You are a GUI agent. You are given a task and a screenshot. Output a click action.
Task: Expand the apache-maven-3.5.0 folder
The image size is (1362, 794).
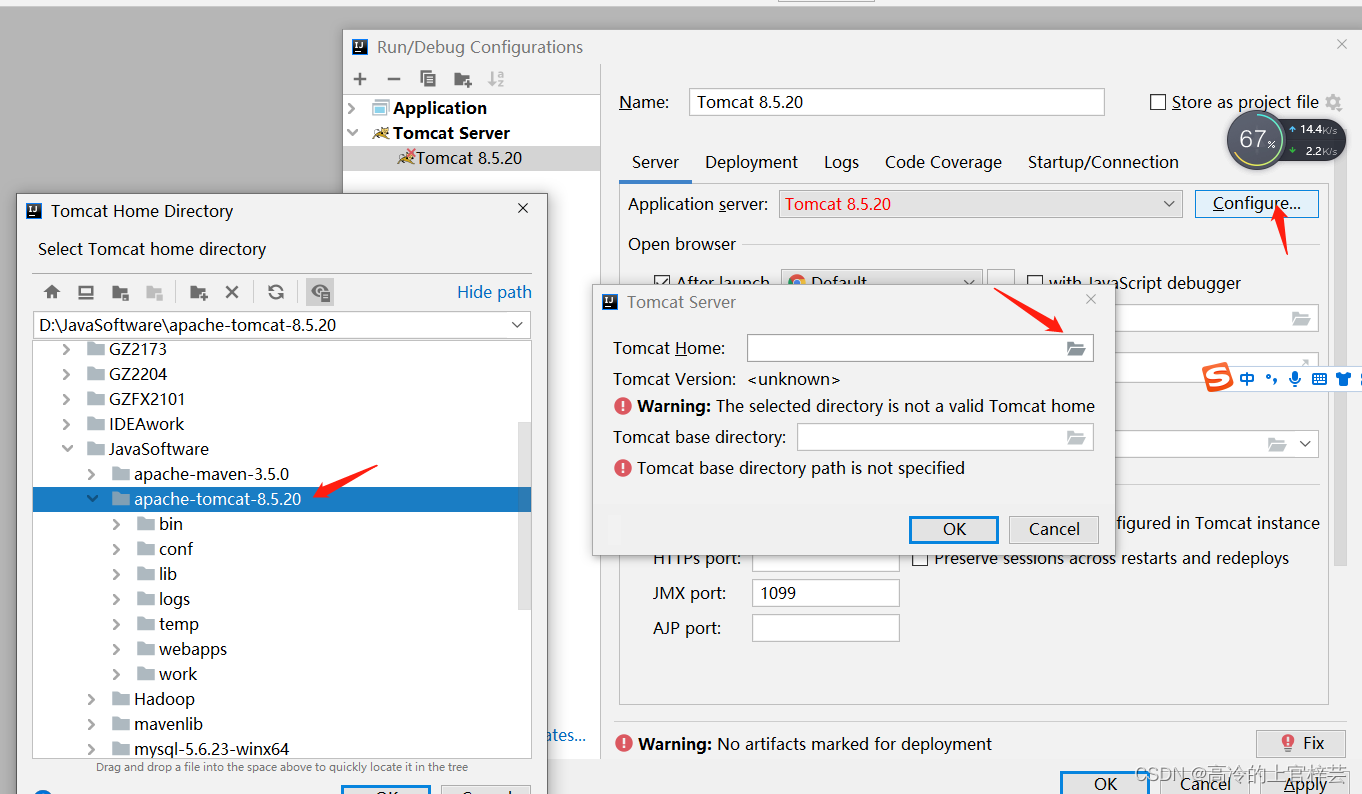(x=92, y=474)
